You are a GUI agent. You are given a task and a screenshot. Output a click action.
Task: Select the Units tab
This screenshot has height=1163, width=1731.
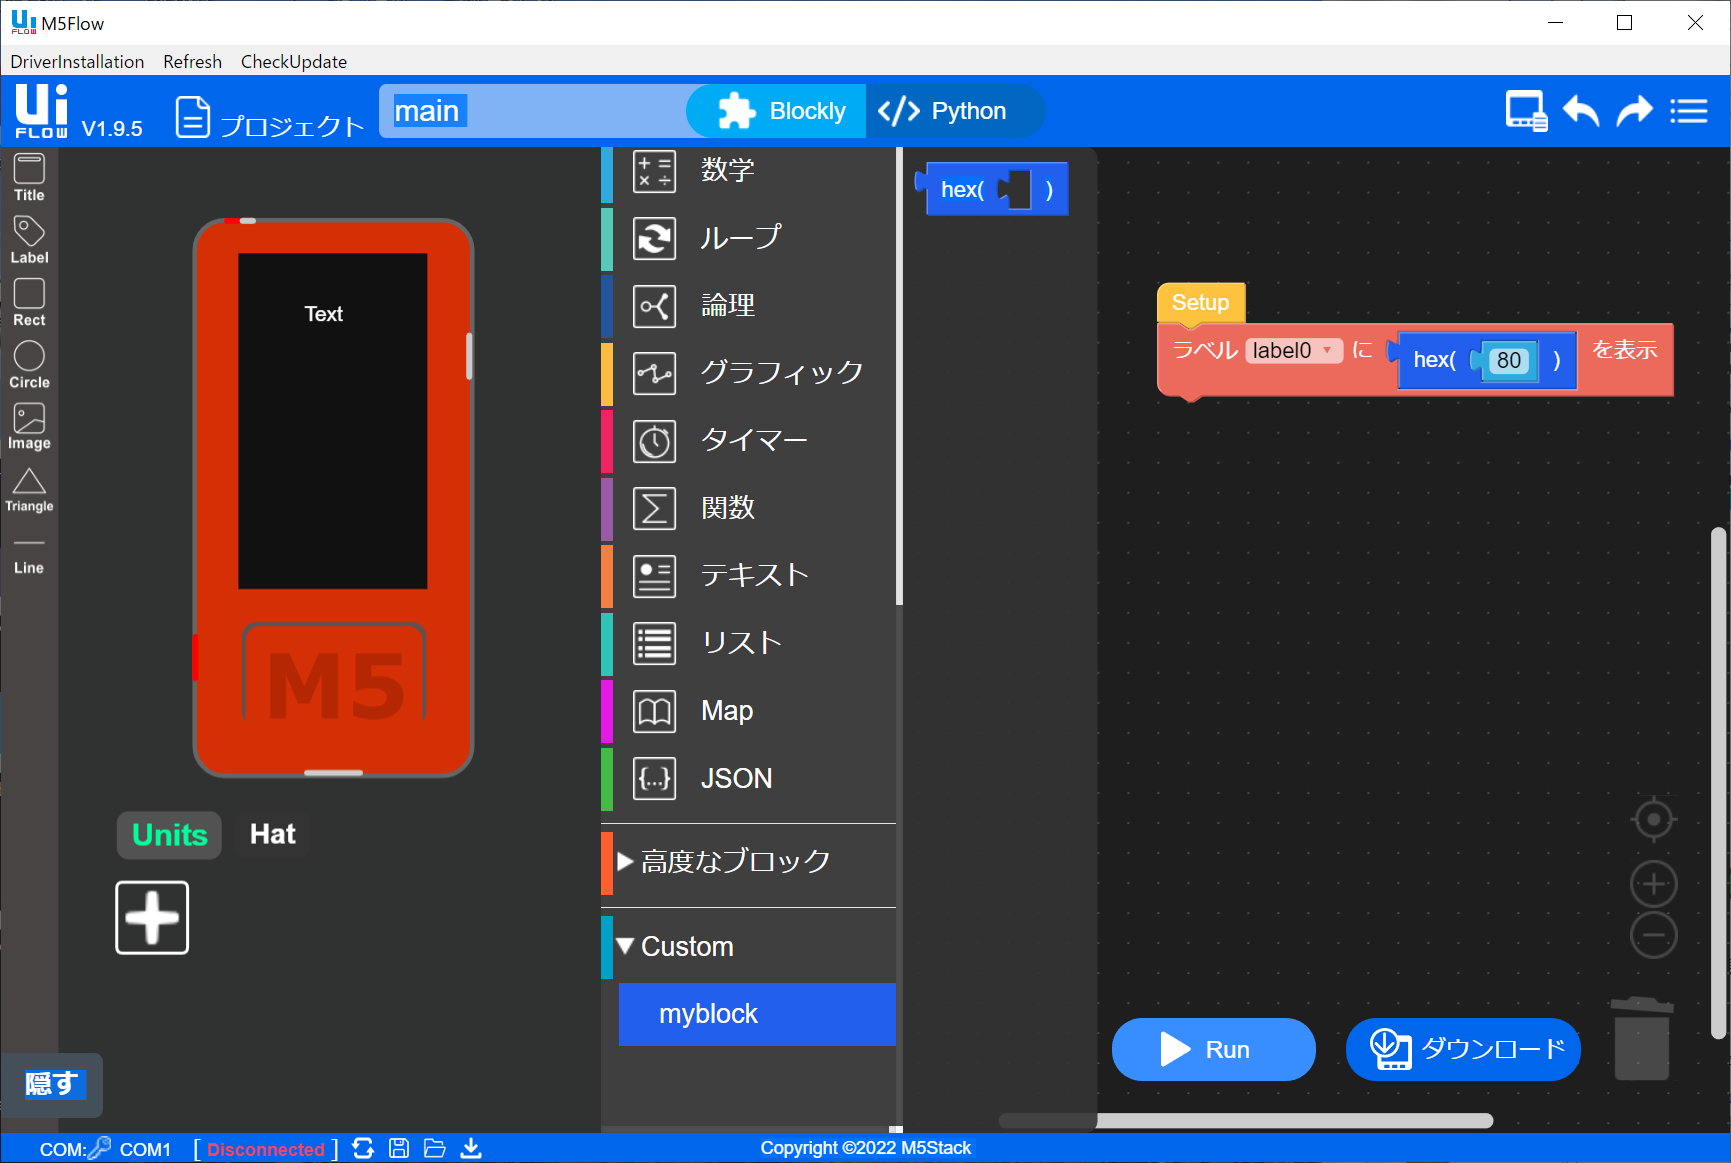tap(170, 835)
